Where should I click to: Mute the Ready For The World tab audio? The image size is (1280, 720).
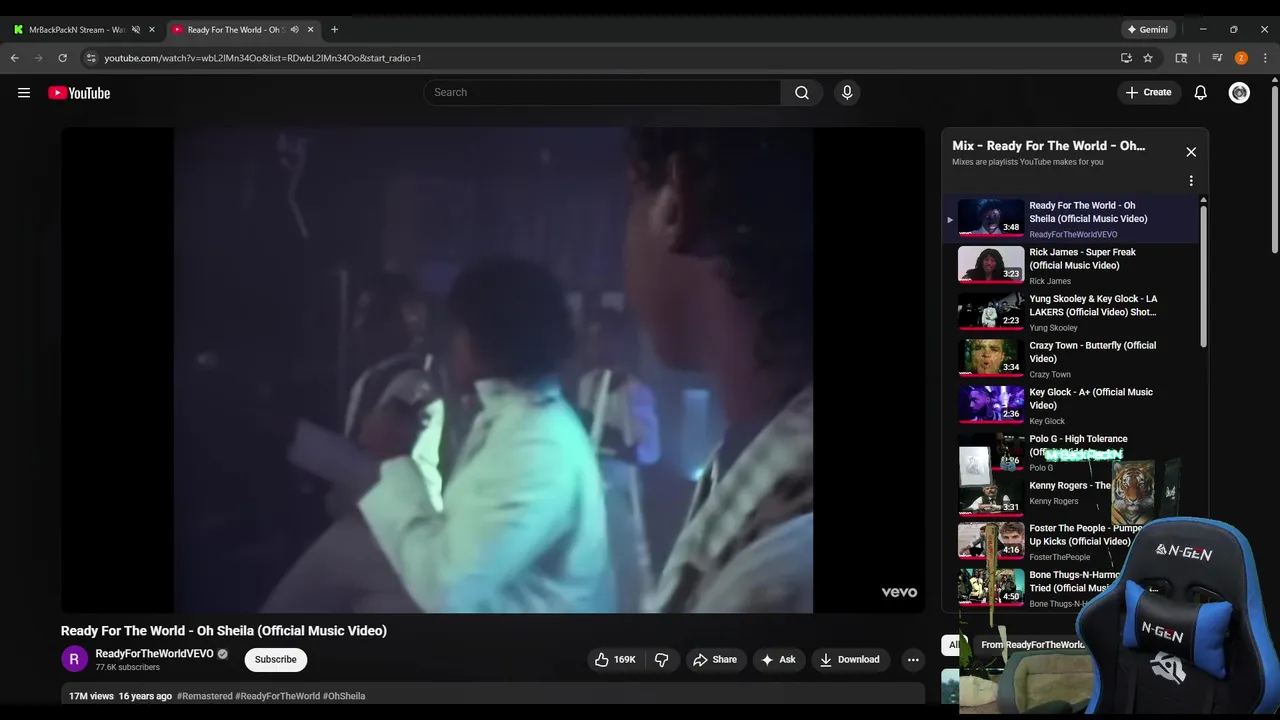(x=294, y=30)
